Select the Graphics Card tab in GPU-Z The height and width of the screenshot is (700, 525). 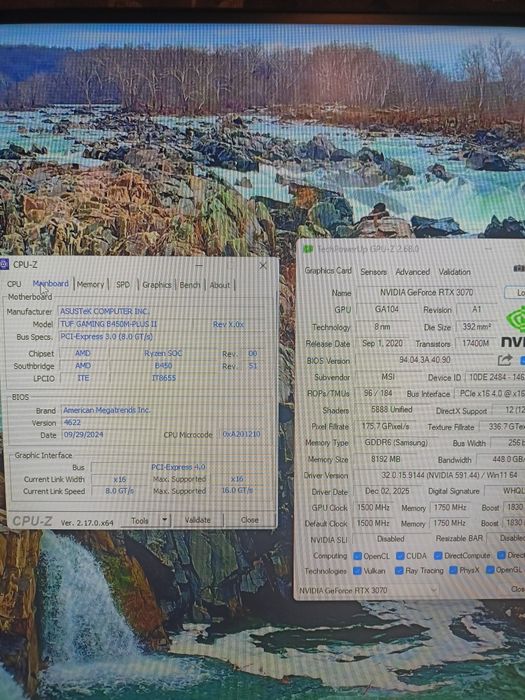coord(328,271)
